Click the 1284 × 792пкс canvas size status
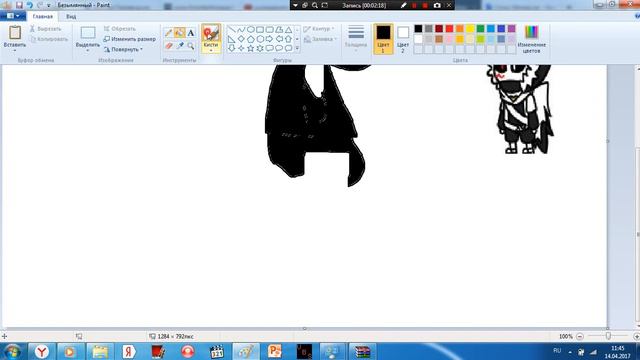640x360 pixels. click(171, 336)
